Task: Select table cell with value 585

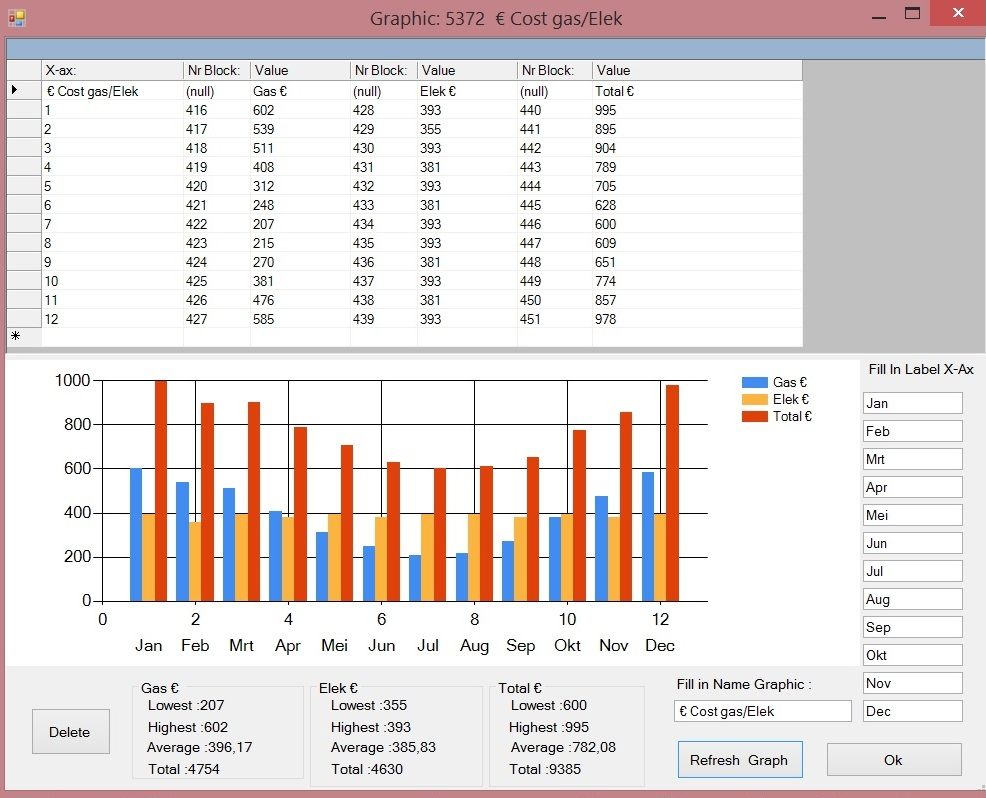Action: [x=301, y=319]
